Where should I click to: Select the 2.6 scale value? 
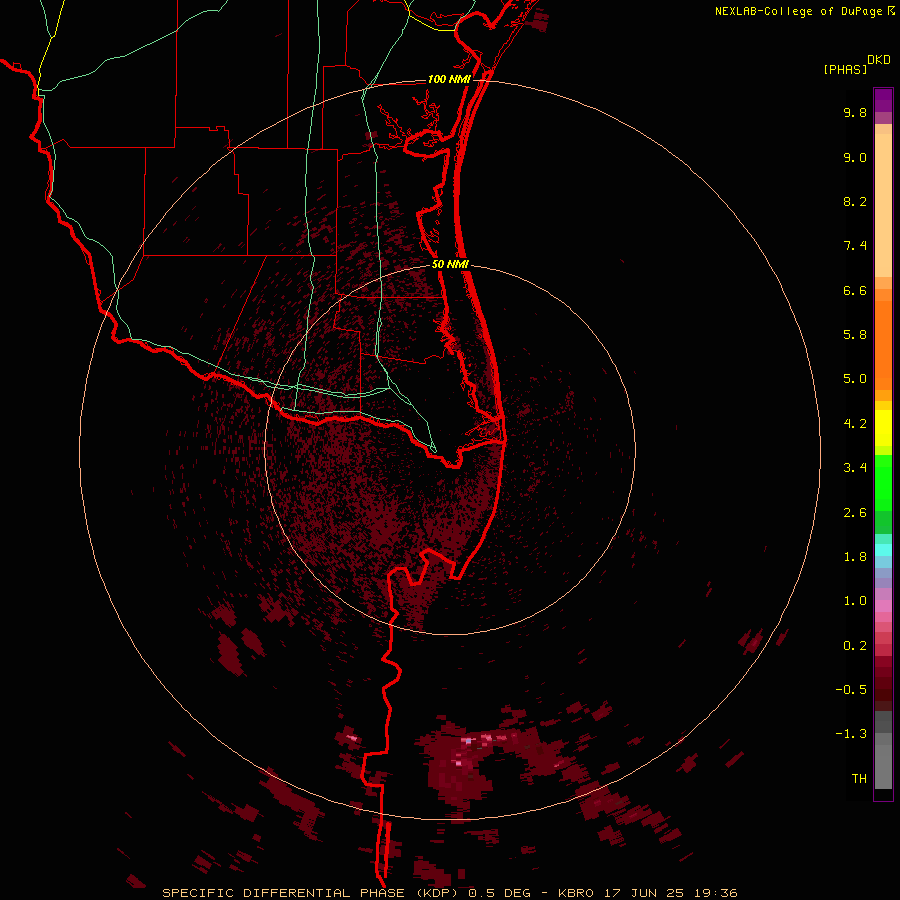(x=855, y=513)
